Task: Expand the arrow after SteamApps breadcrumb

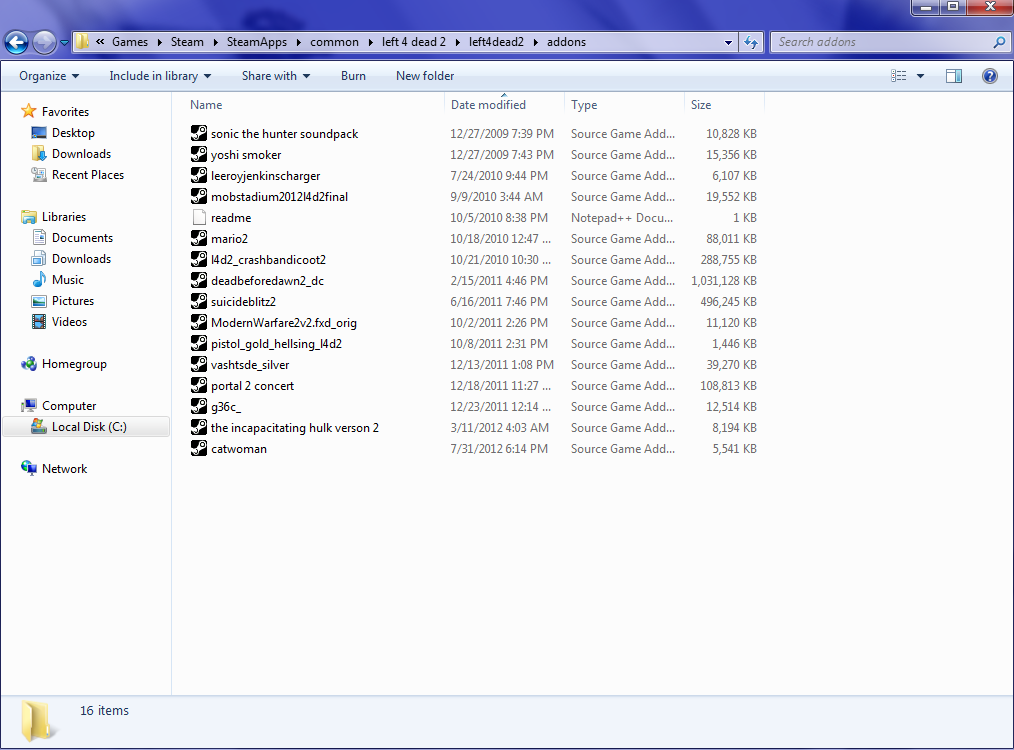Action: (299, 42)
